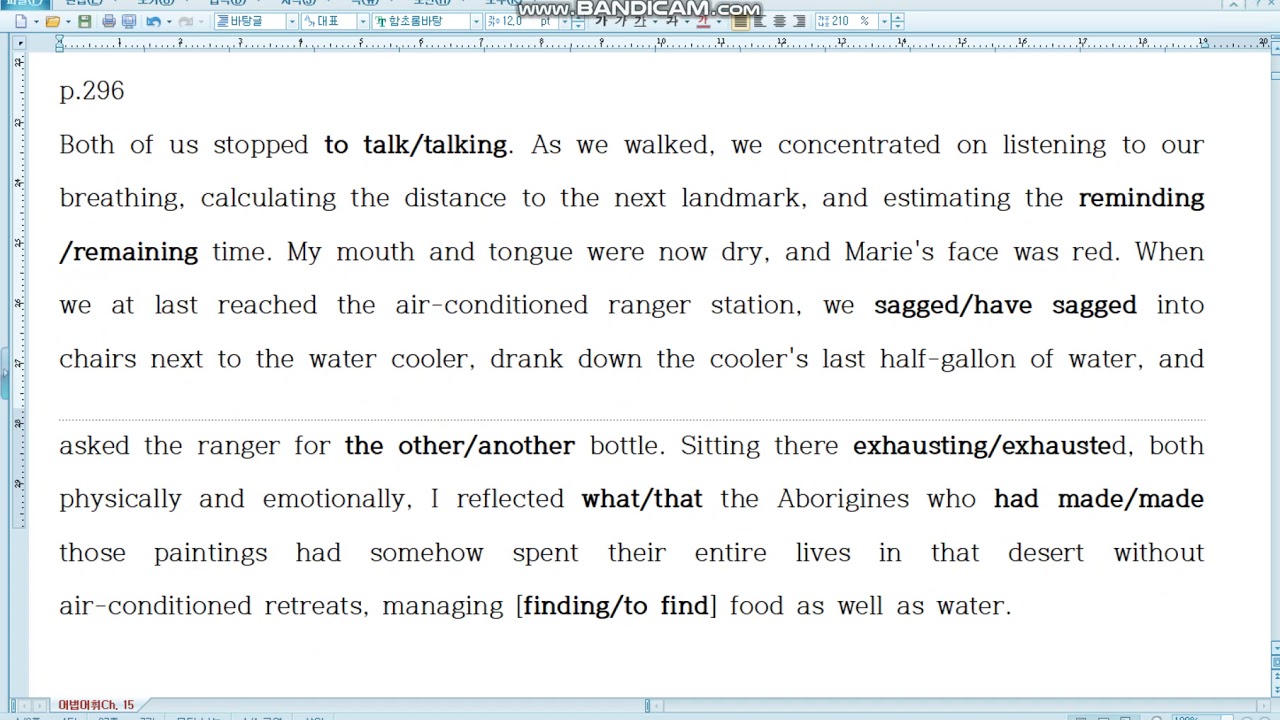
Task: Click the bold text "to talk/talking"
Action: [415, 145]
